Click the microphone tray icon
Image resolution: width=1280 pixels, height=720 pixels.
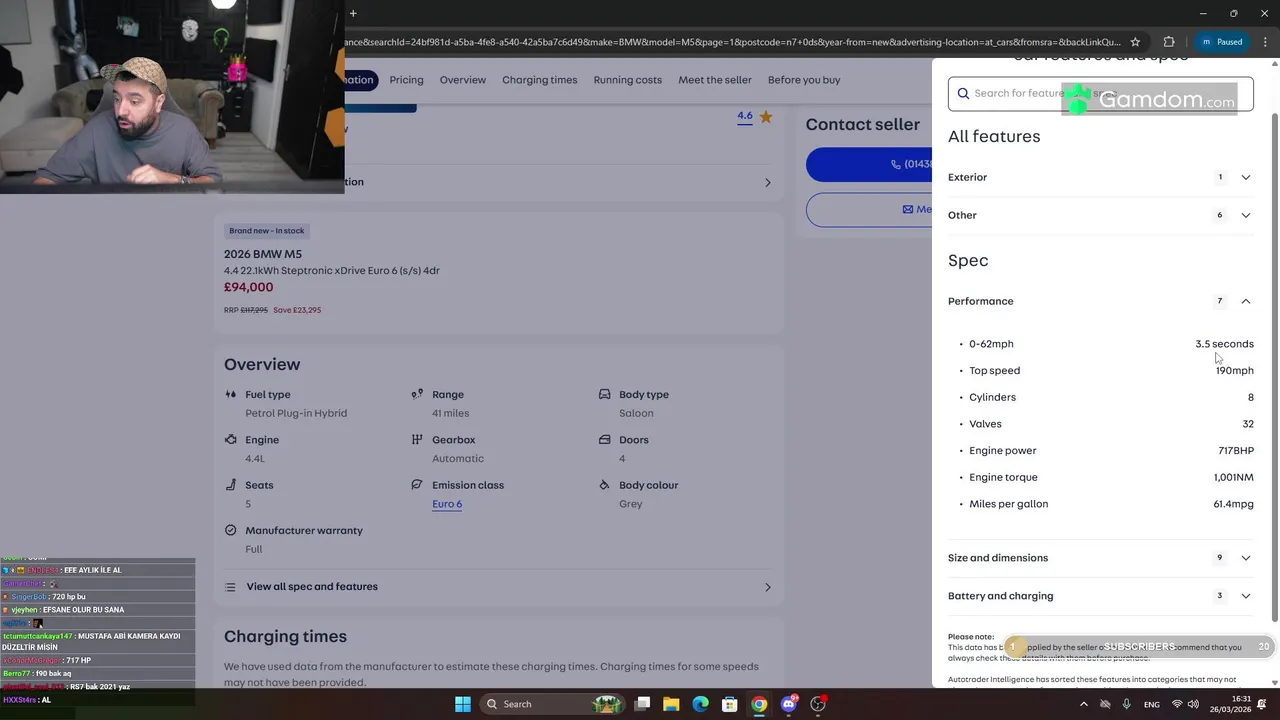[x=1127, y=704]
